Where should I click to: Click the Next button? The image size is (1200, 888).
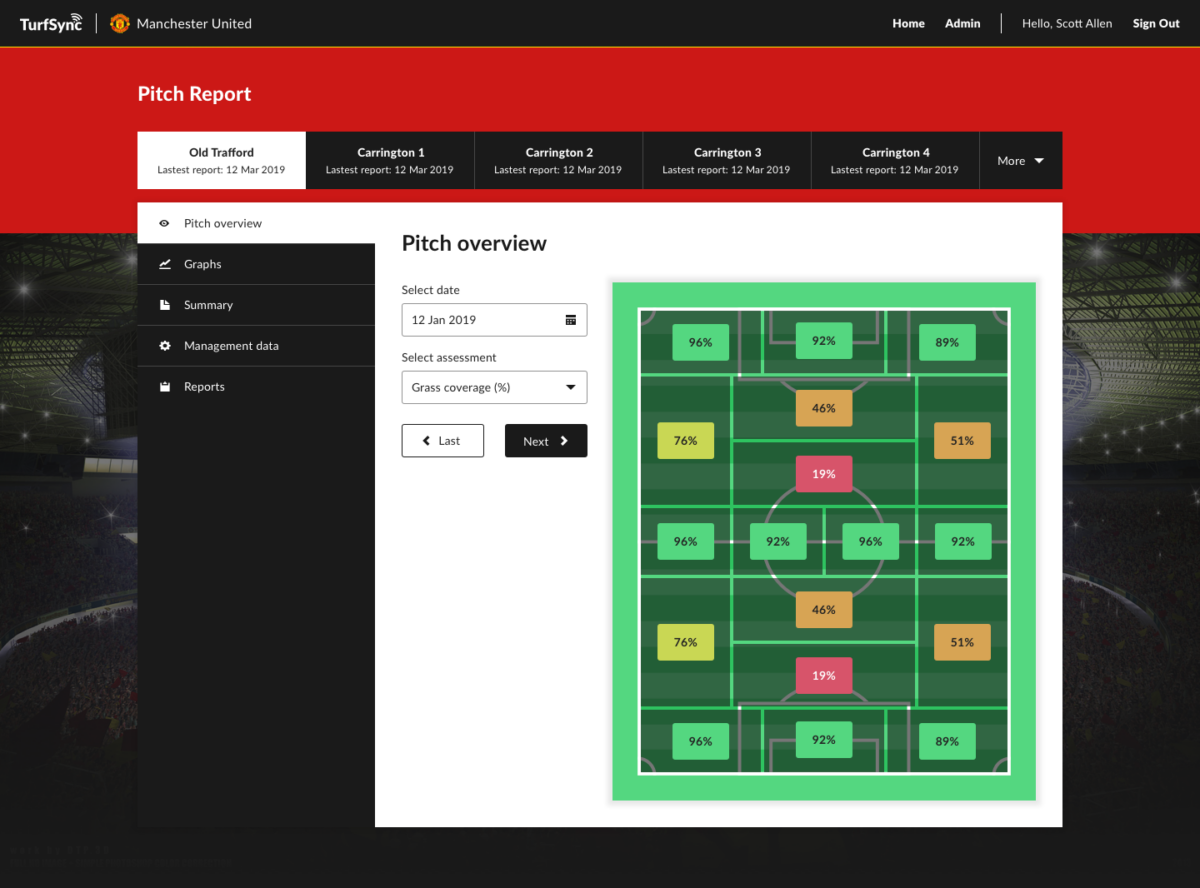546,440
